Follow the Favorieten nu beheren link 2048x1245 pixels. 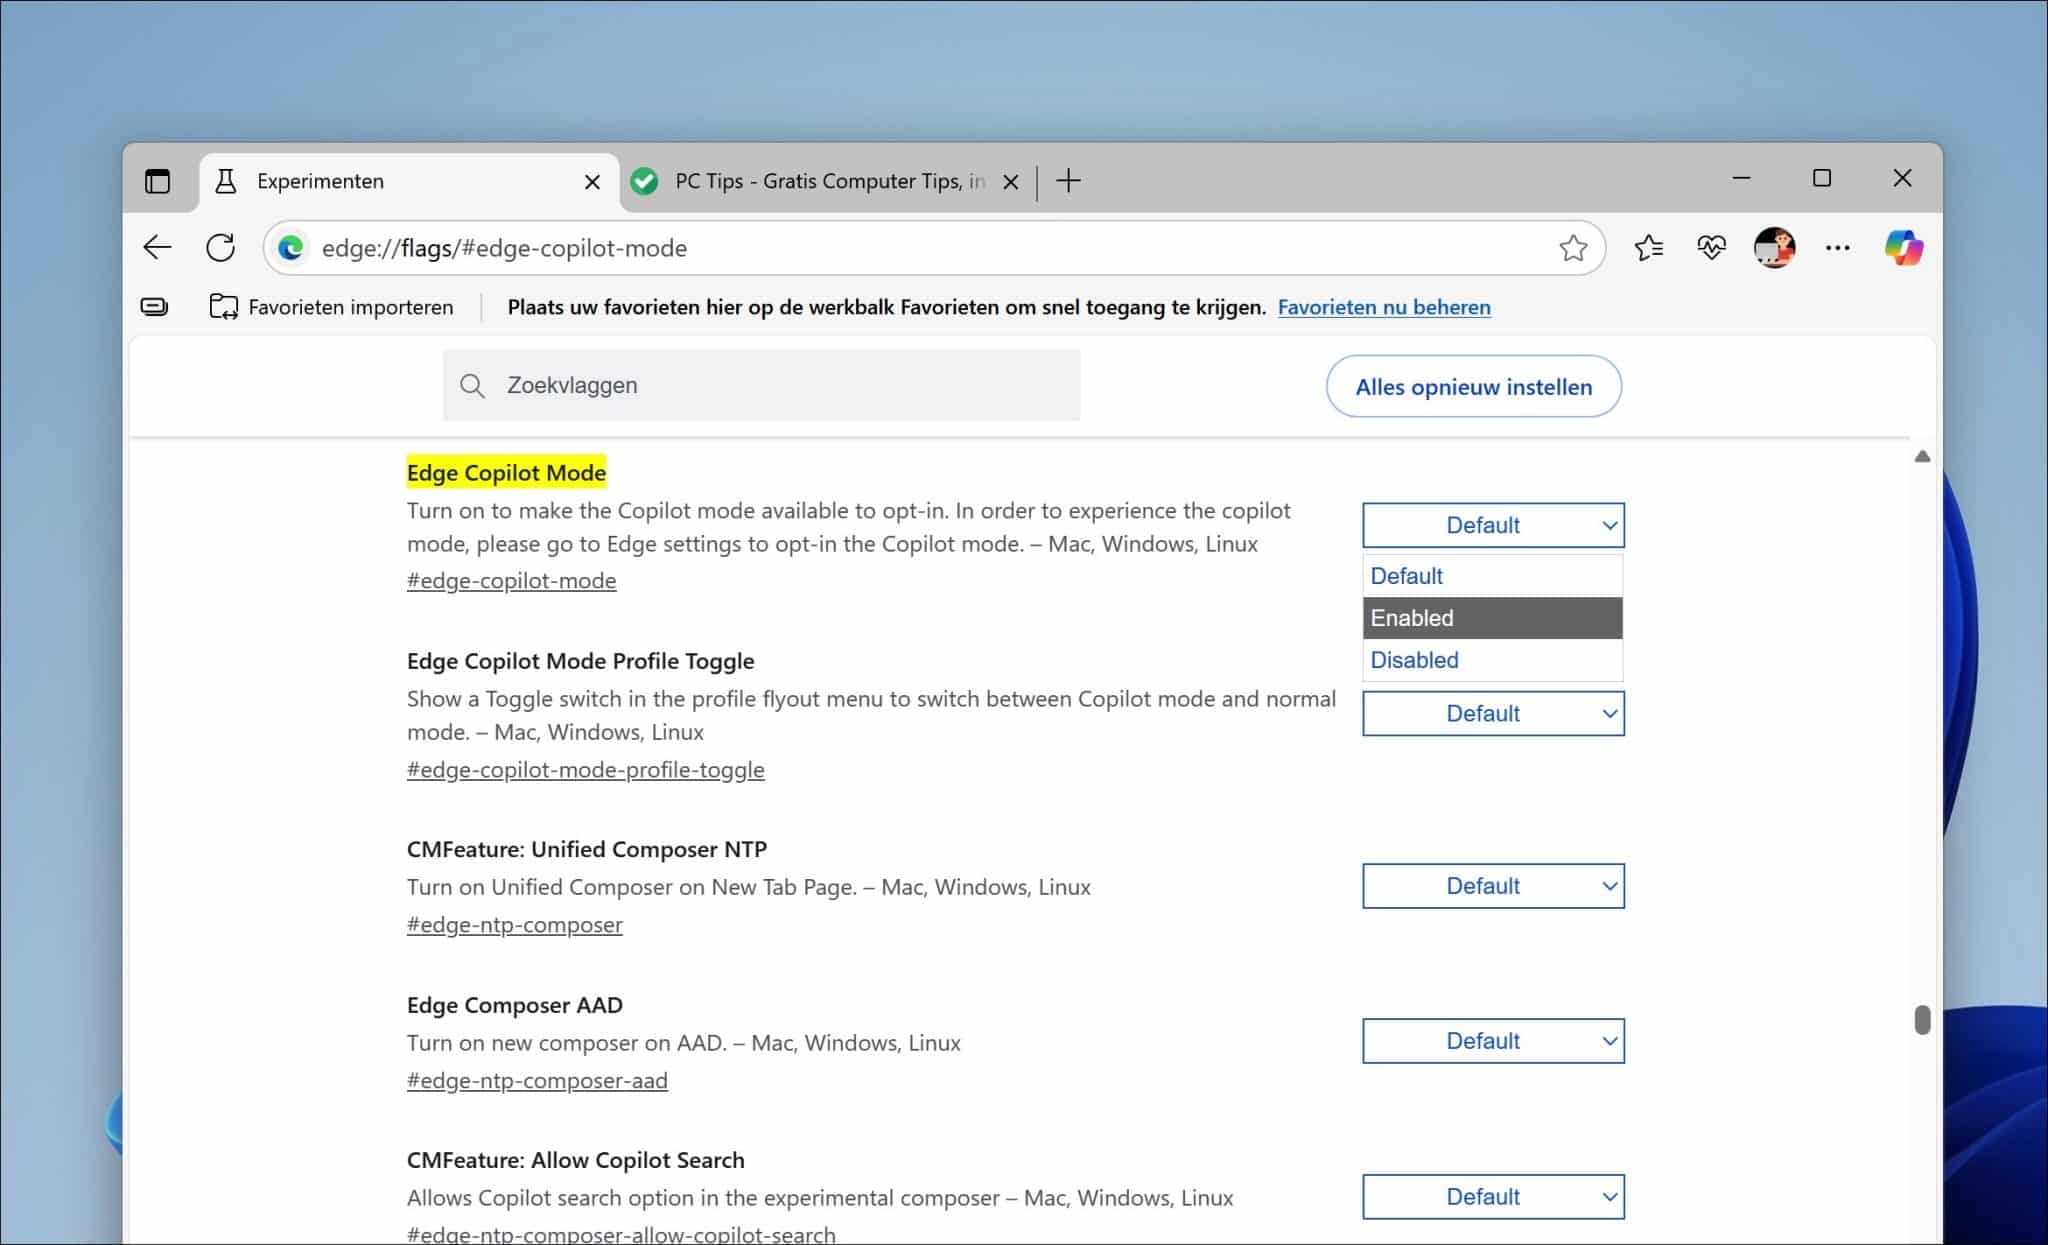tap(1383, 307)
